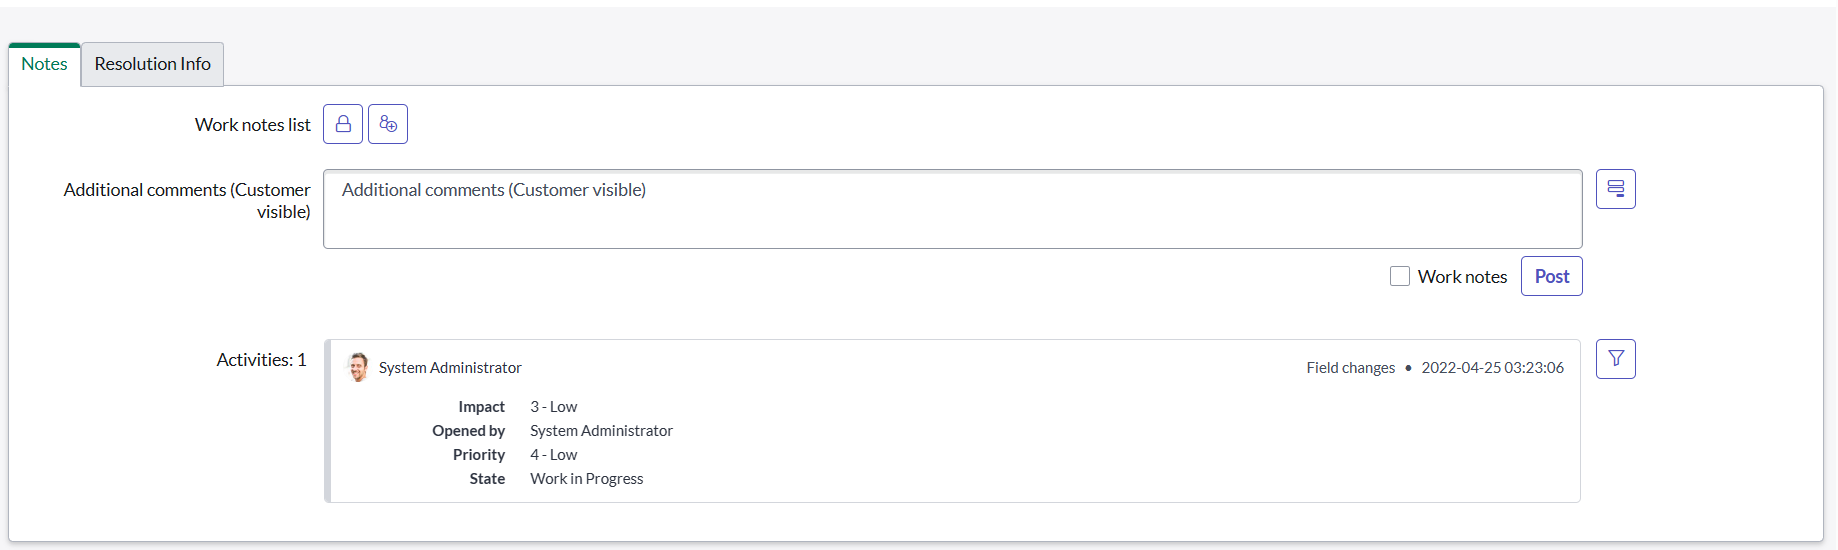Click the System Administrator avatar picture

click(x=358, y=367)
